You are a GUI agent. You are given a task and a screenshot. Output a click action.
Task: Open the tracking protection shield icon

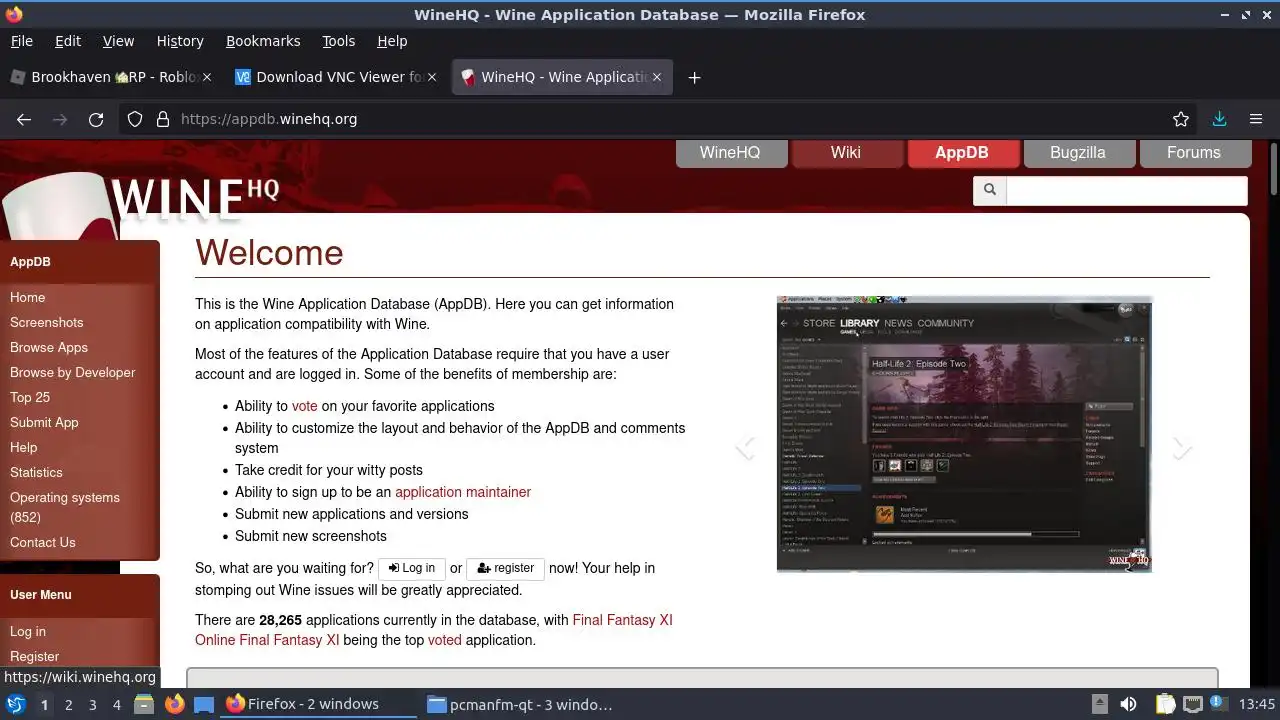(x=135, y=119)
